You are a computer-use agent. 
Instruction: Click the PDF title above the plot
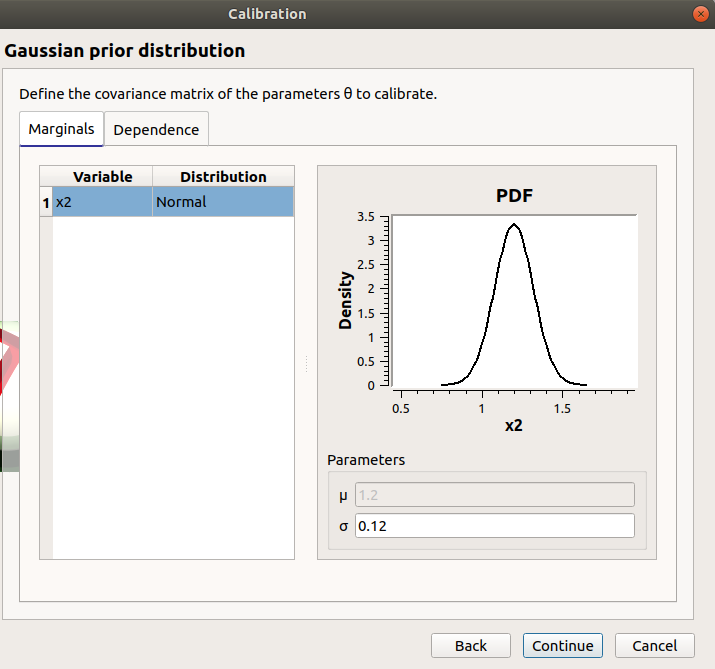[x=514, y=196]
